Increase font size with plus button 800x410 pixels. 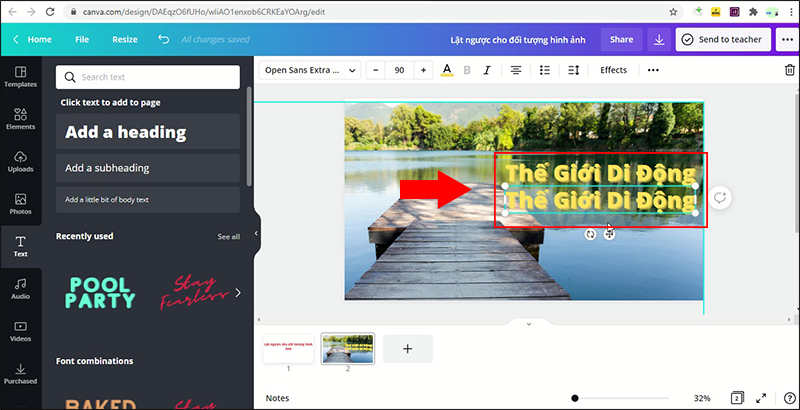point(423,70)
